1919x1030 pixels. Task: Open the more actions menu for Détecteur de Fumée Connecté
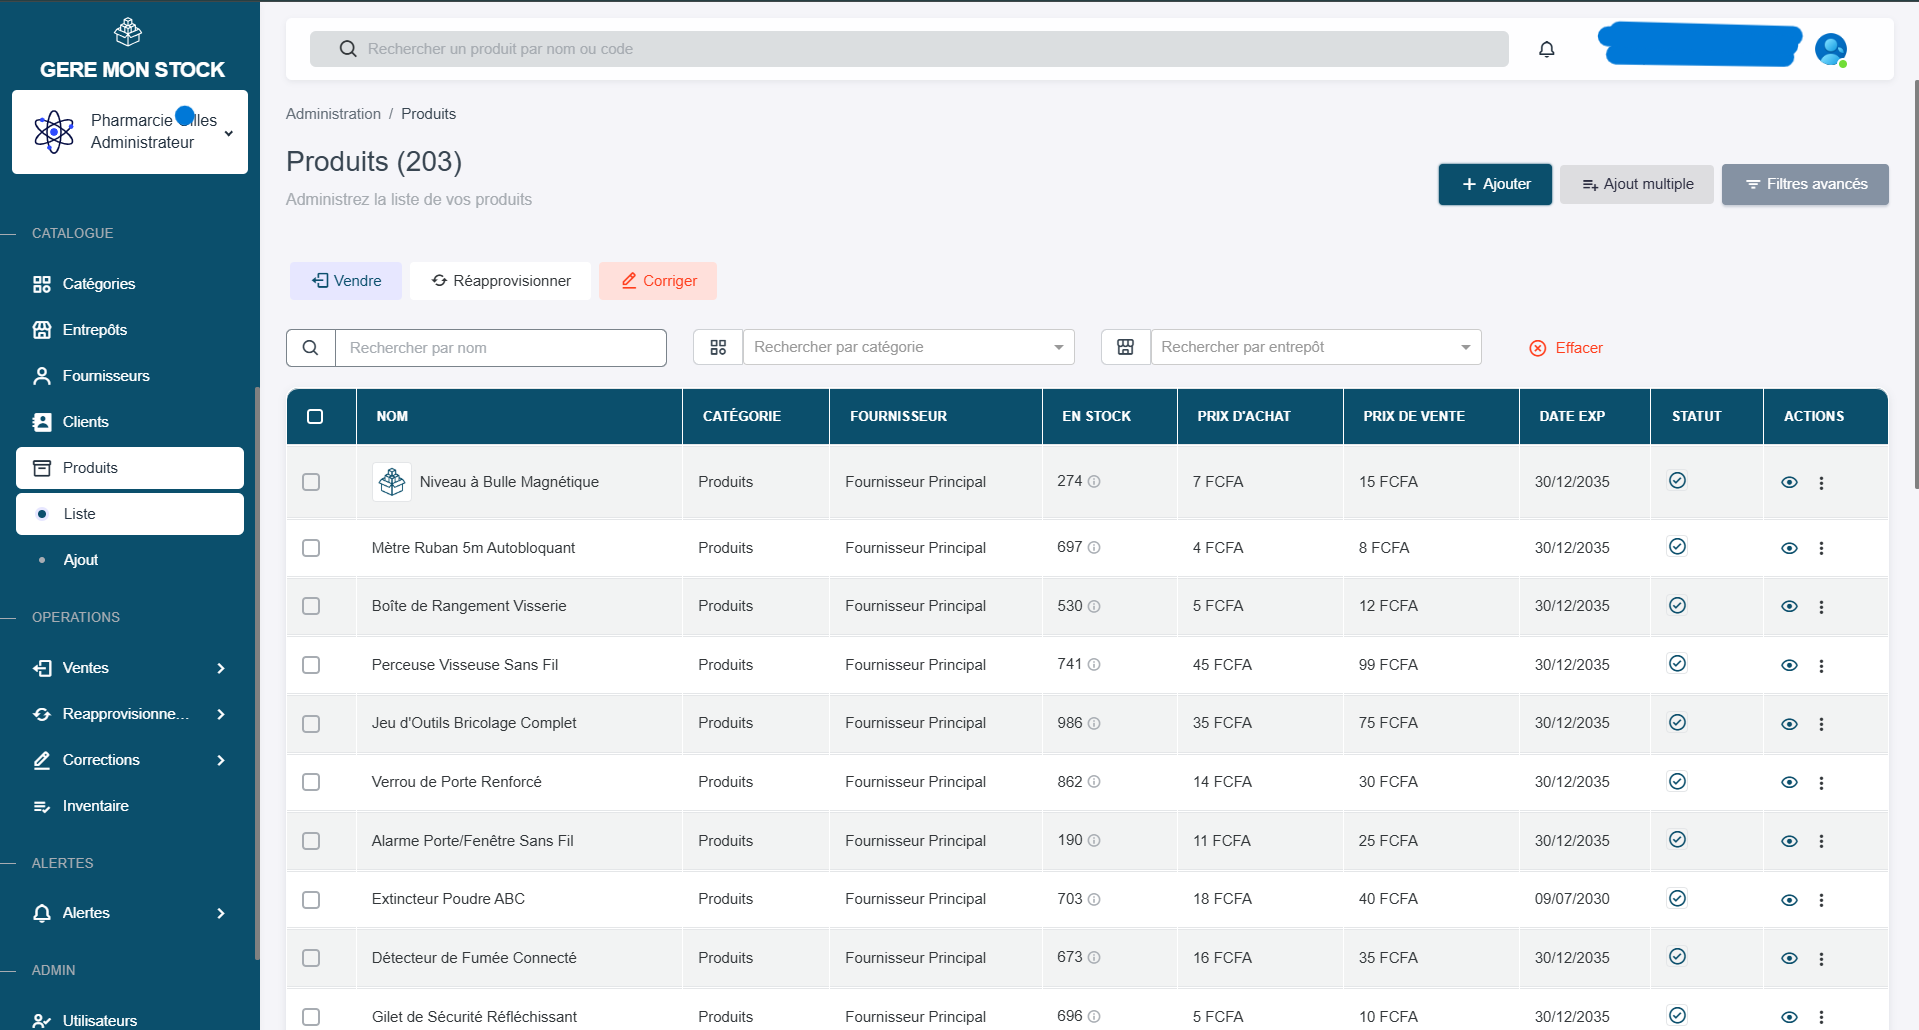(x=1821, y=959)
